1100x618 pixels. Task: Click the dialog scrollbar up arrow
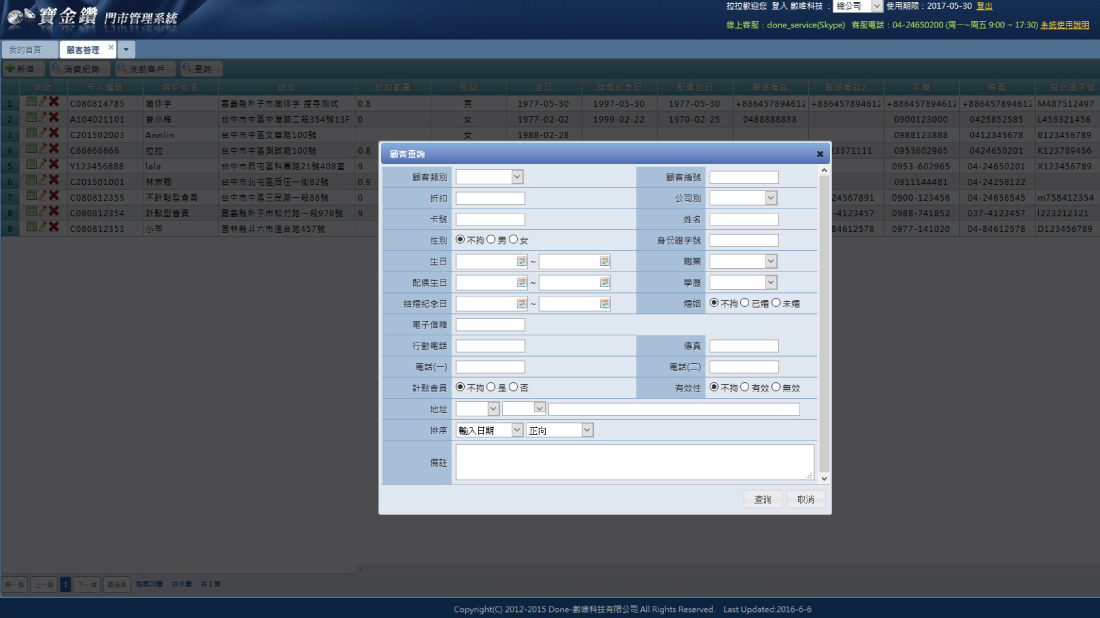[824, 170]
